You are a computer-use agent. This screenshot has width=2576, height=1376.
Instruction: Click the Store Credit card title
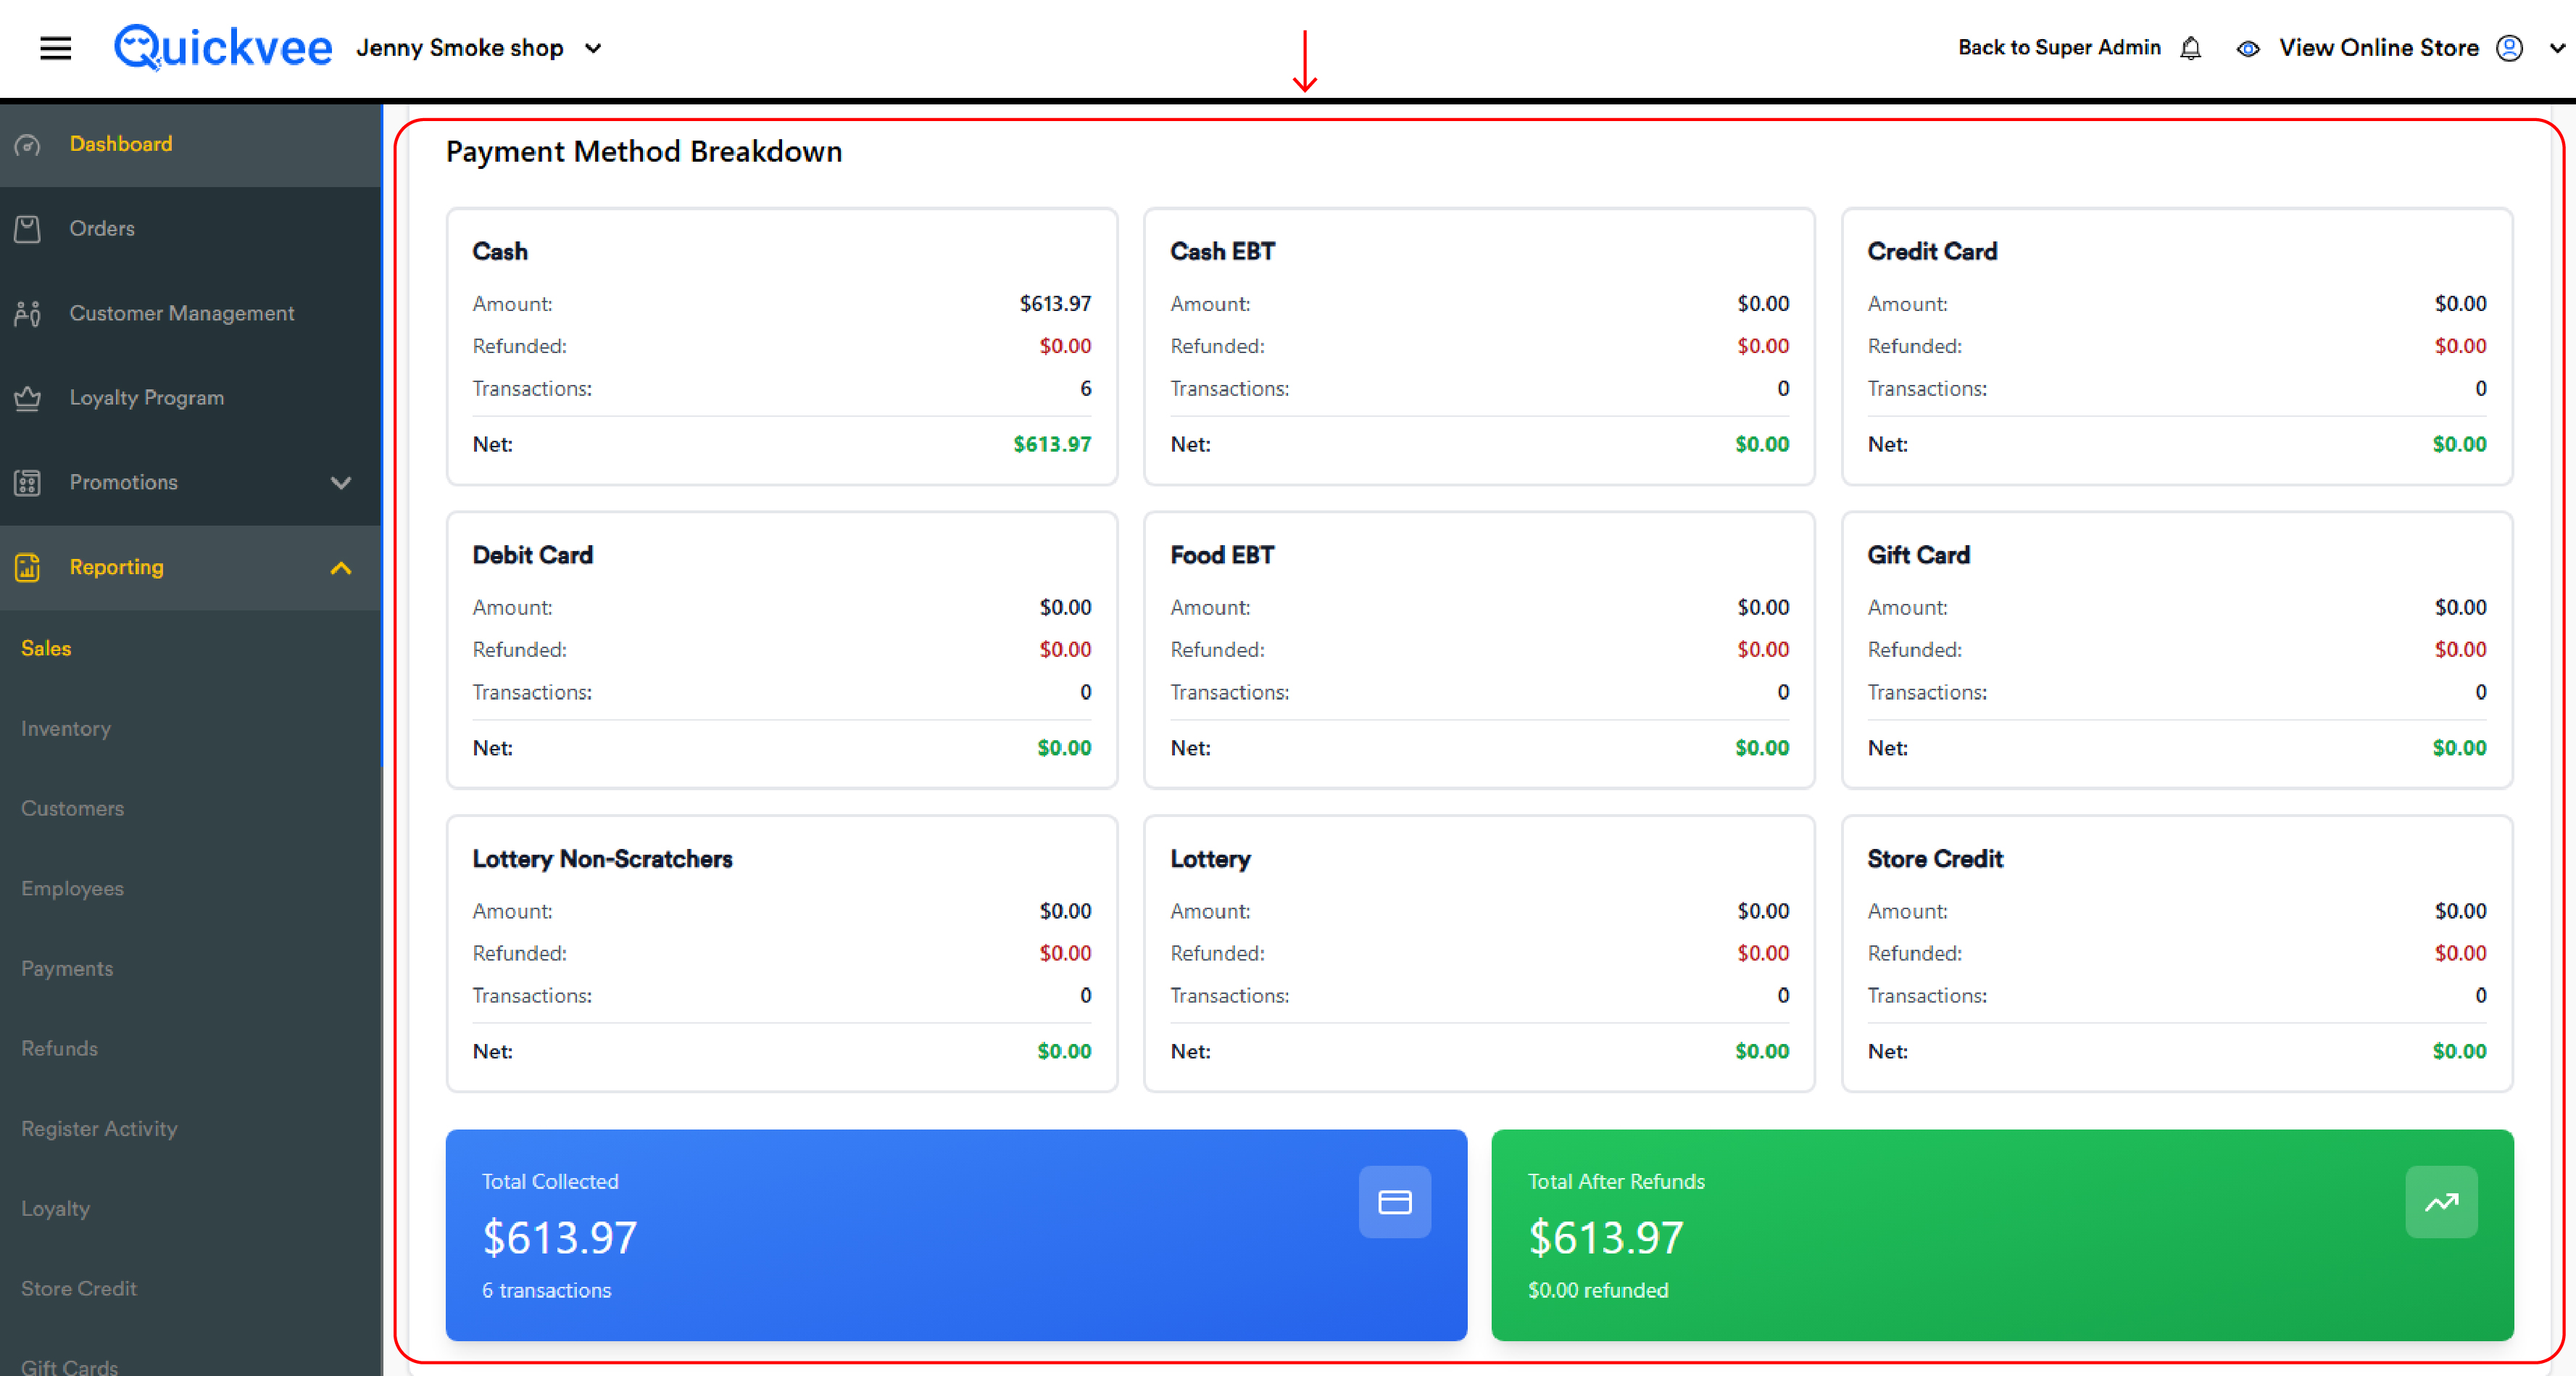[x=1935, y=859]
